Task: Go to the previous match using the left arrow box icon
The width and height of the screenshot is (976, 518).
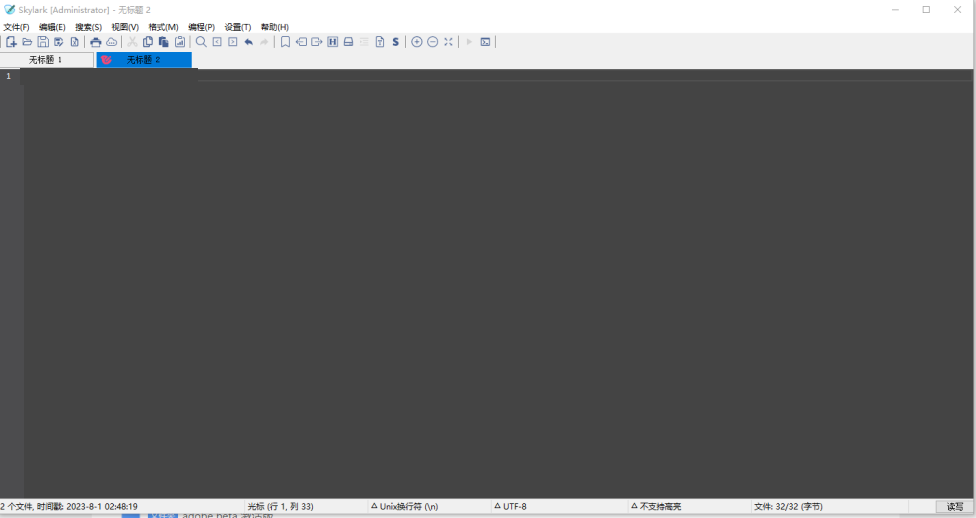Action: [217, 42]
